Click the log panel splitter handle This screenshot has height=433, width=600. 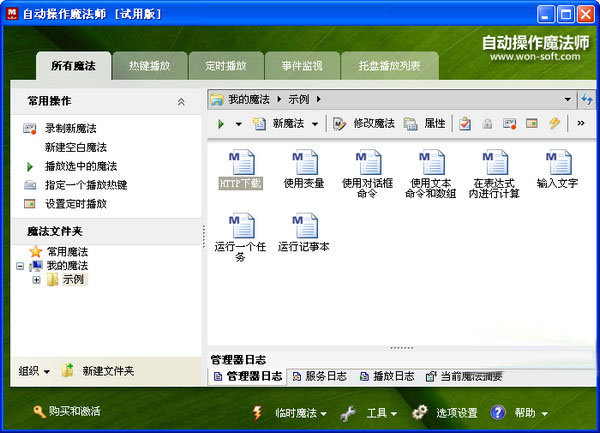pyautogui.click(x=401, y=348)
